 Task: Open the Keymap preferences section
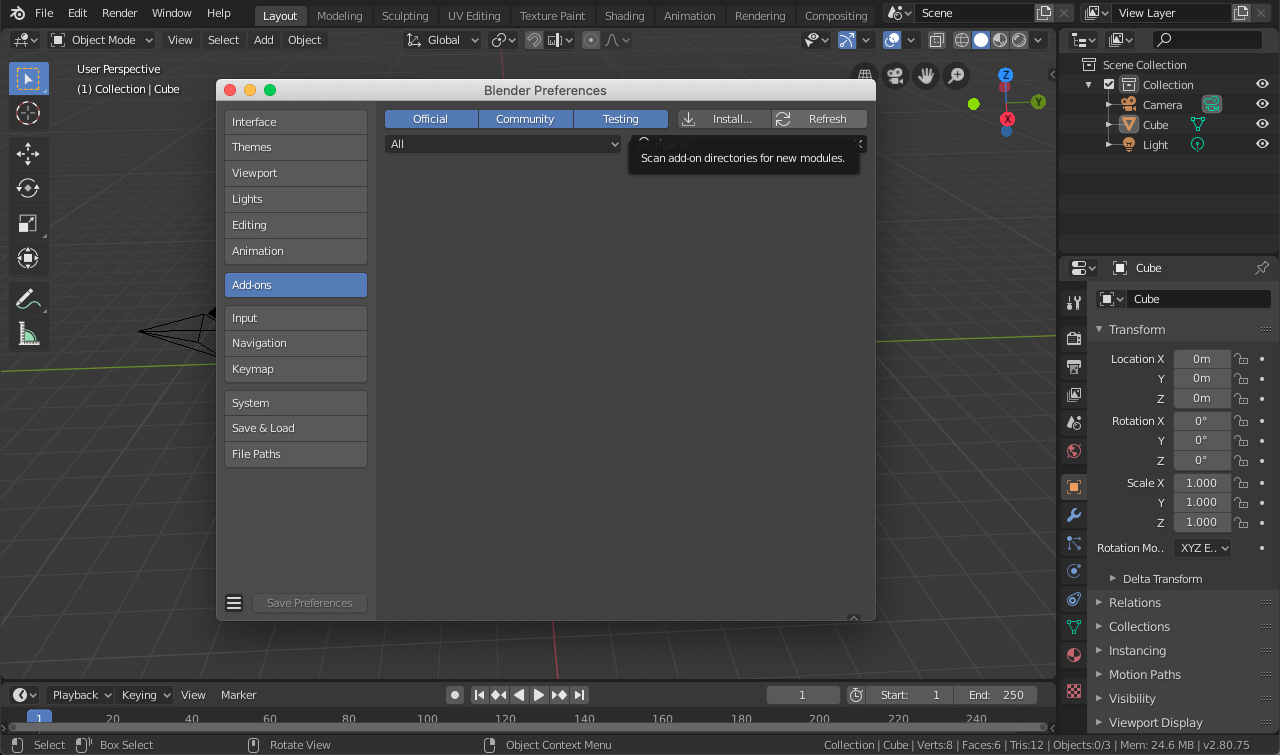295,369
